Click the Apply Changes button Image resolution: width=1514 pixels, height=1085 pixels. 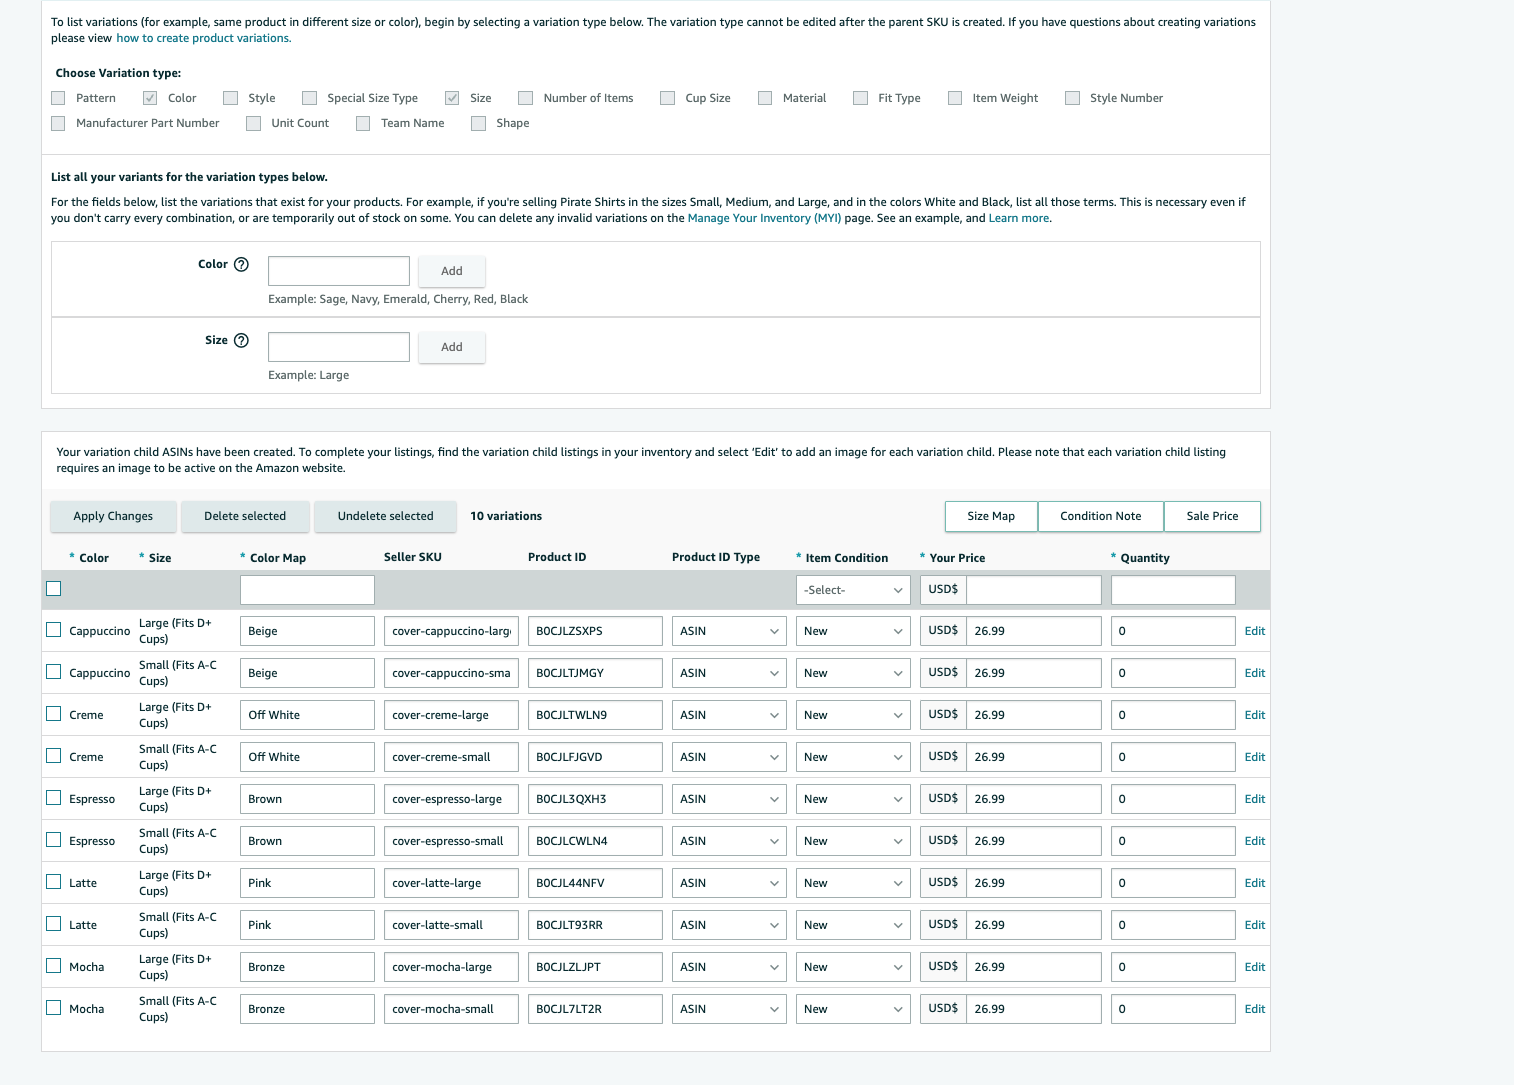(113, 516)
